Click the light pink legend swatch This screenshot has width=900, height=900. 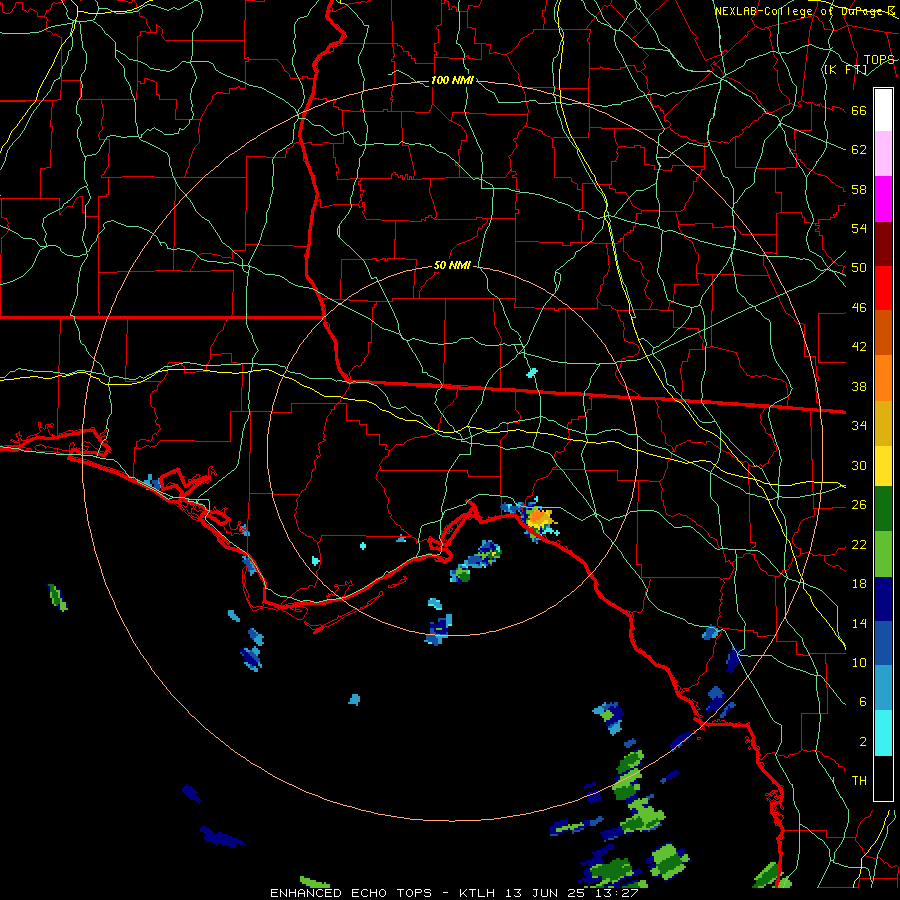point(883,154)
